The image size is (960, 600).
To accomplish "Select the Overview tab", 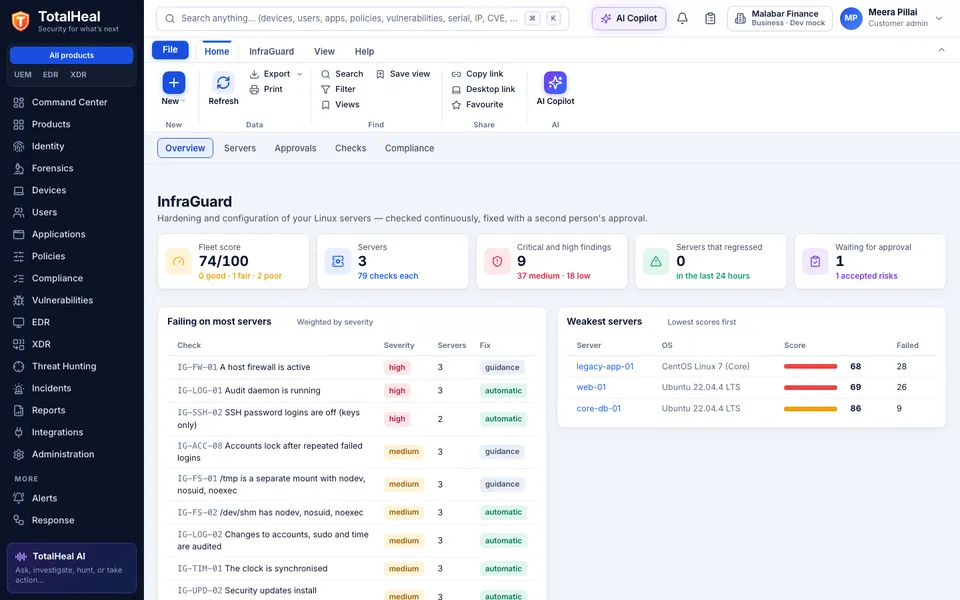I will point(185,148).
